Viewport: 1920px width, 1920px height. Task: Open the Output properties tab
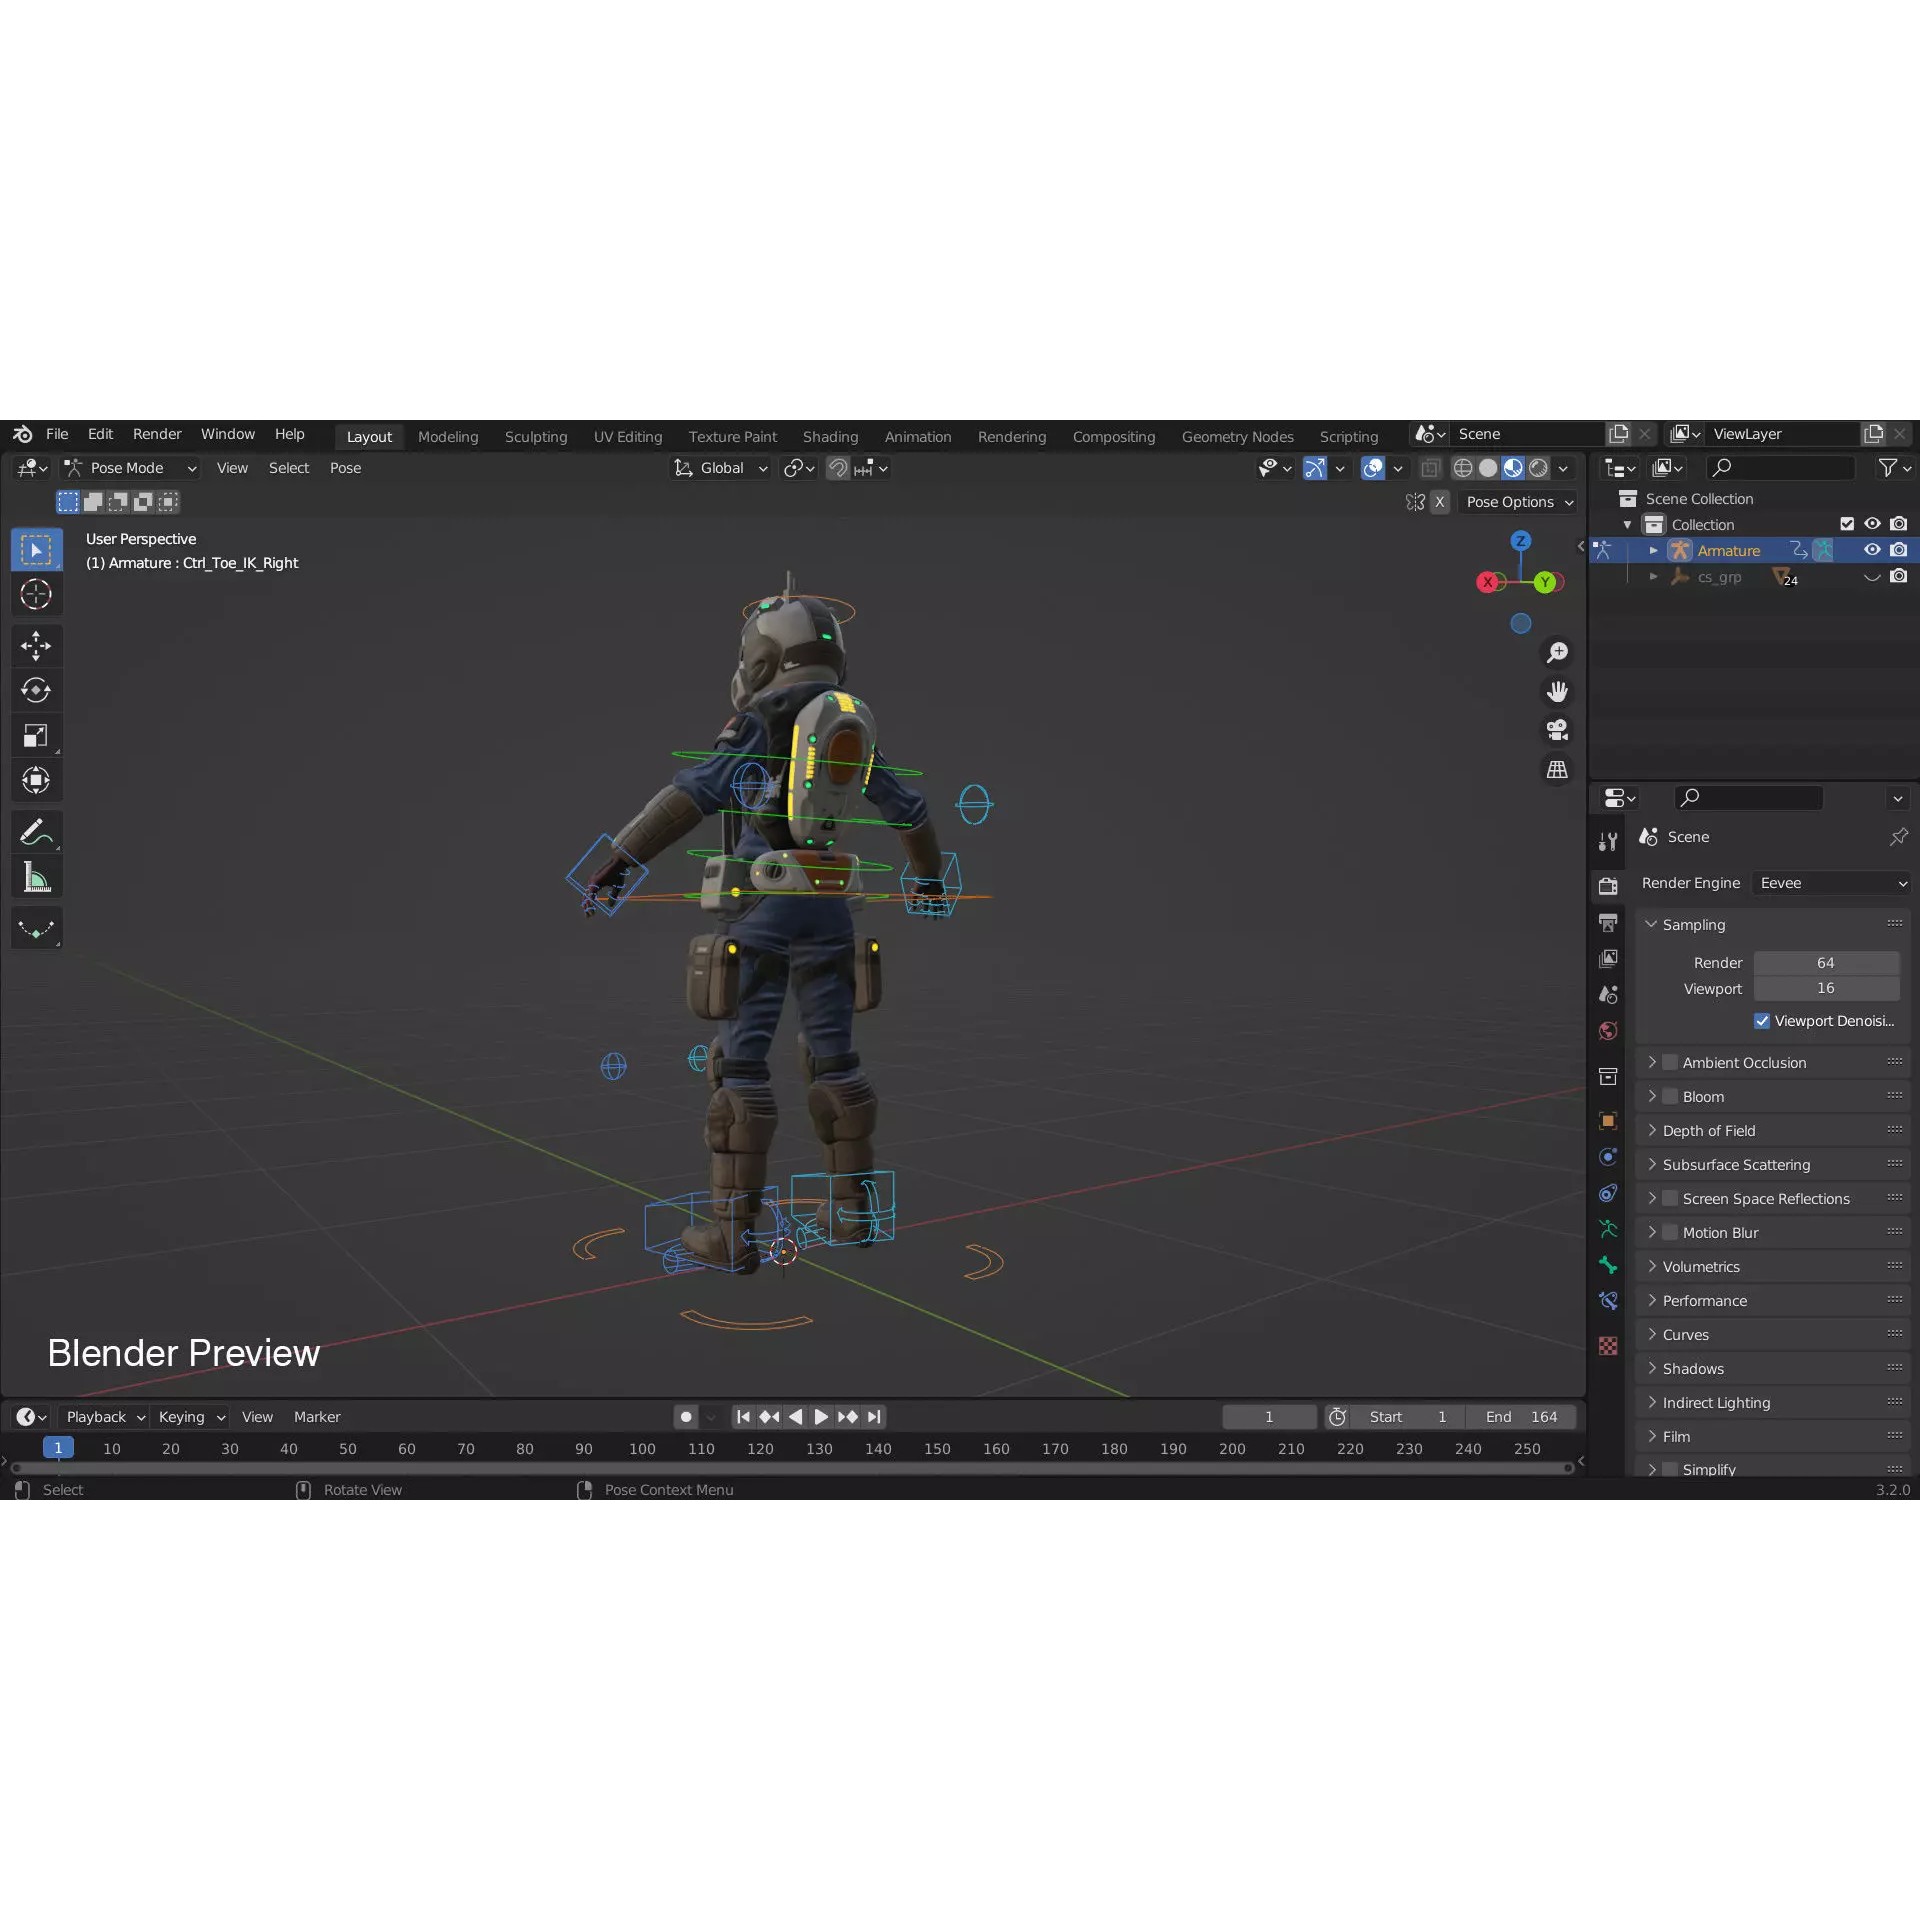1608,922
